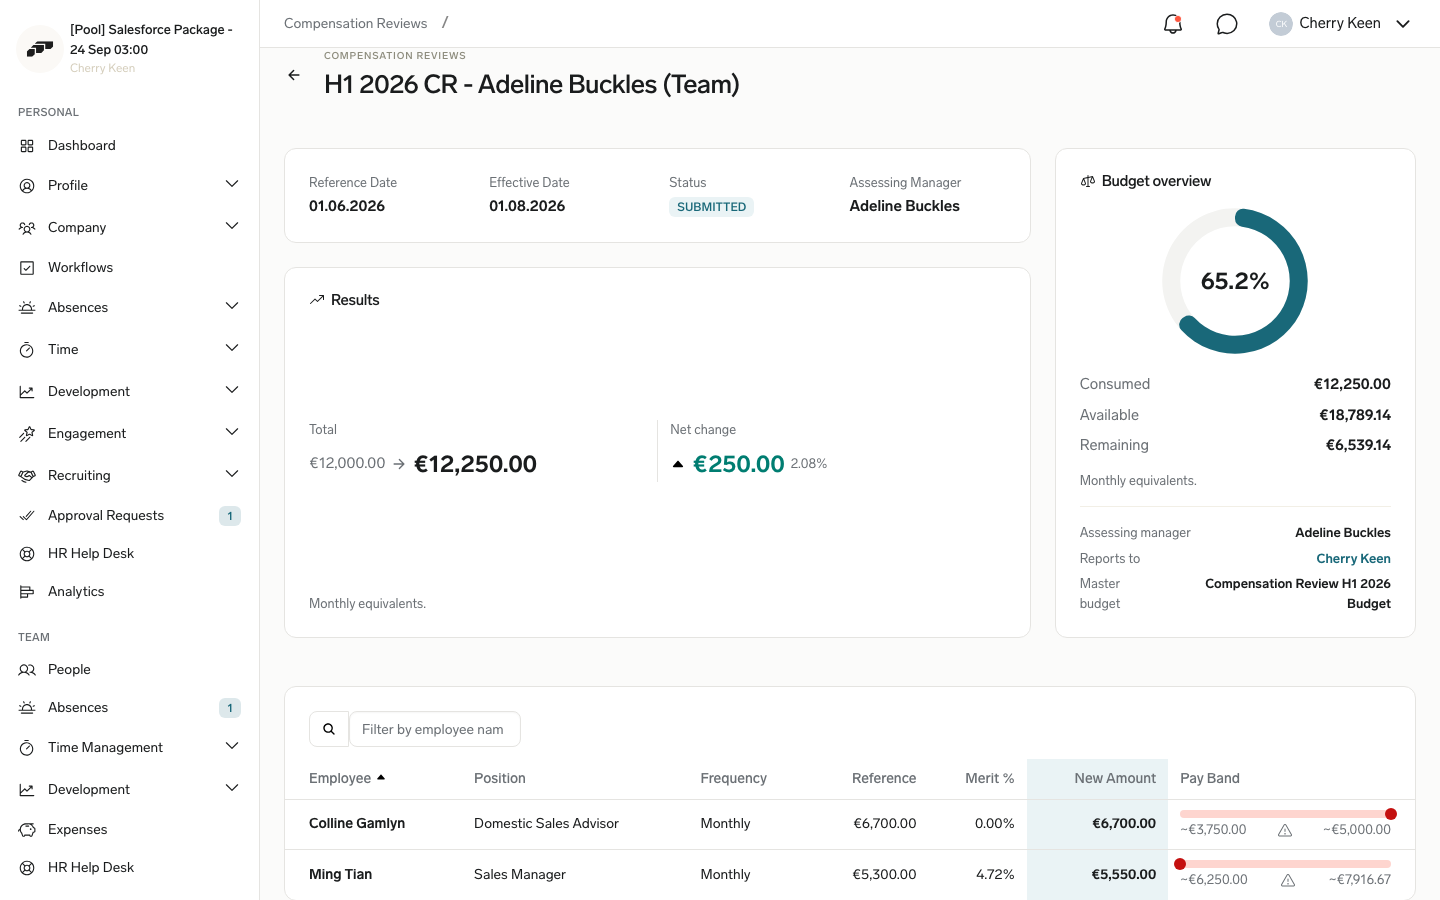
Task: Expand the Engagement menu chevron
Action: (x=232, y=432)
